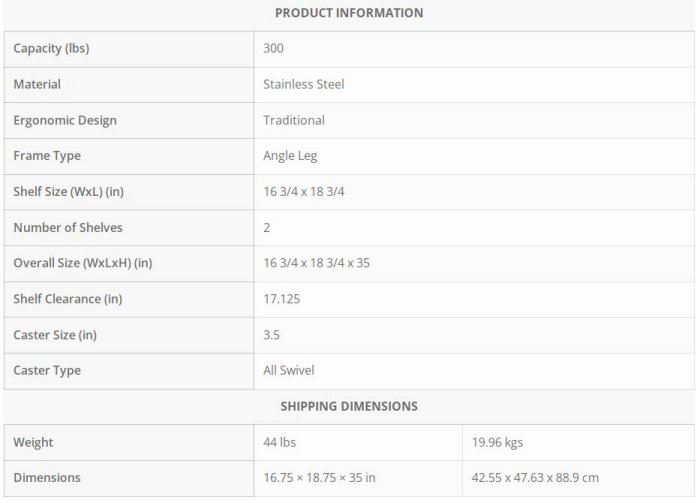This screenshot has width=700, height=503.
Task: Click the Stainless Steel value
Action: point(304,85)
